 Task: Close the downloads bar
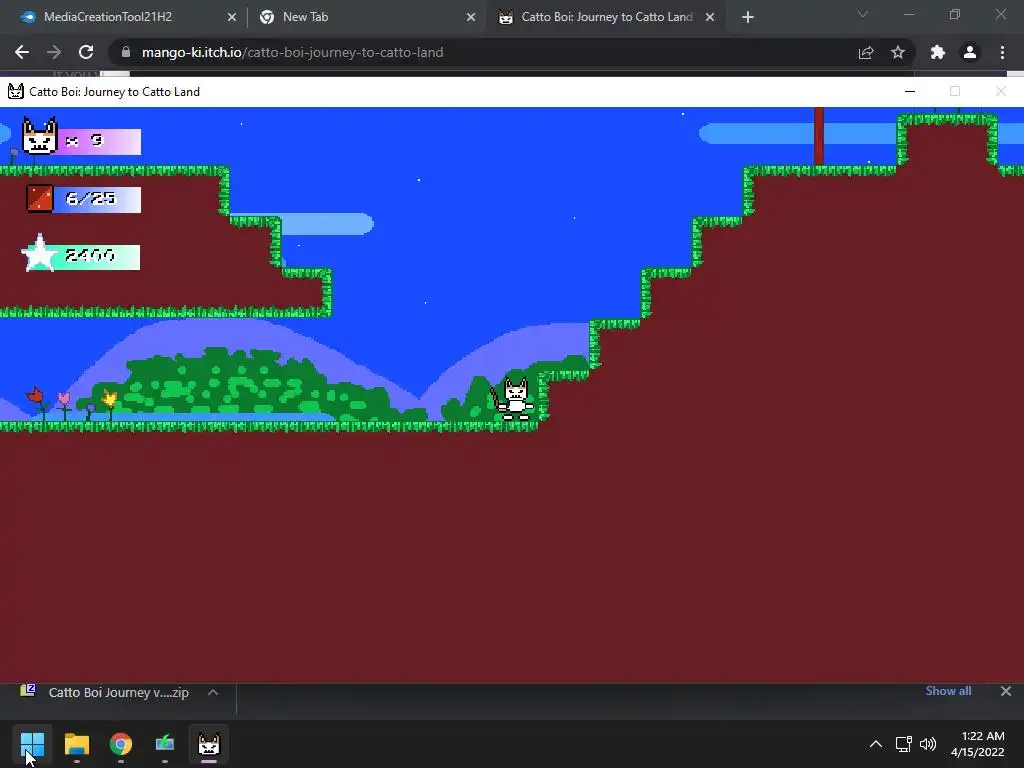coord(1006,691)
